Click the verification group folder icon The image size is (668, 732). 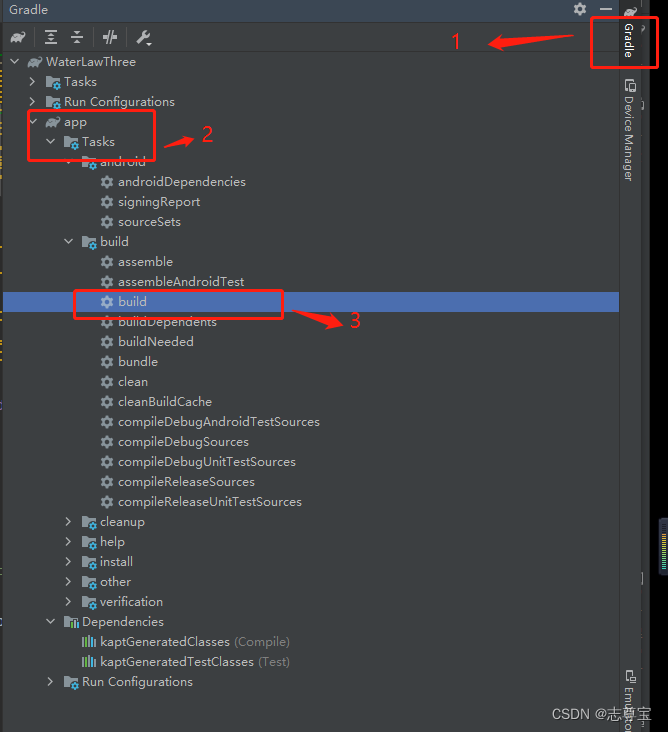[89, 603]
